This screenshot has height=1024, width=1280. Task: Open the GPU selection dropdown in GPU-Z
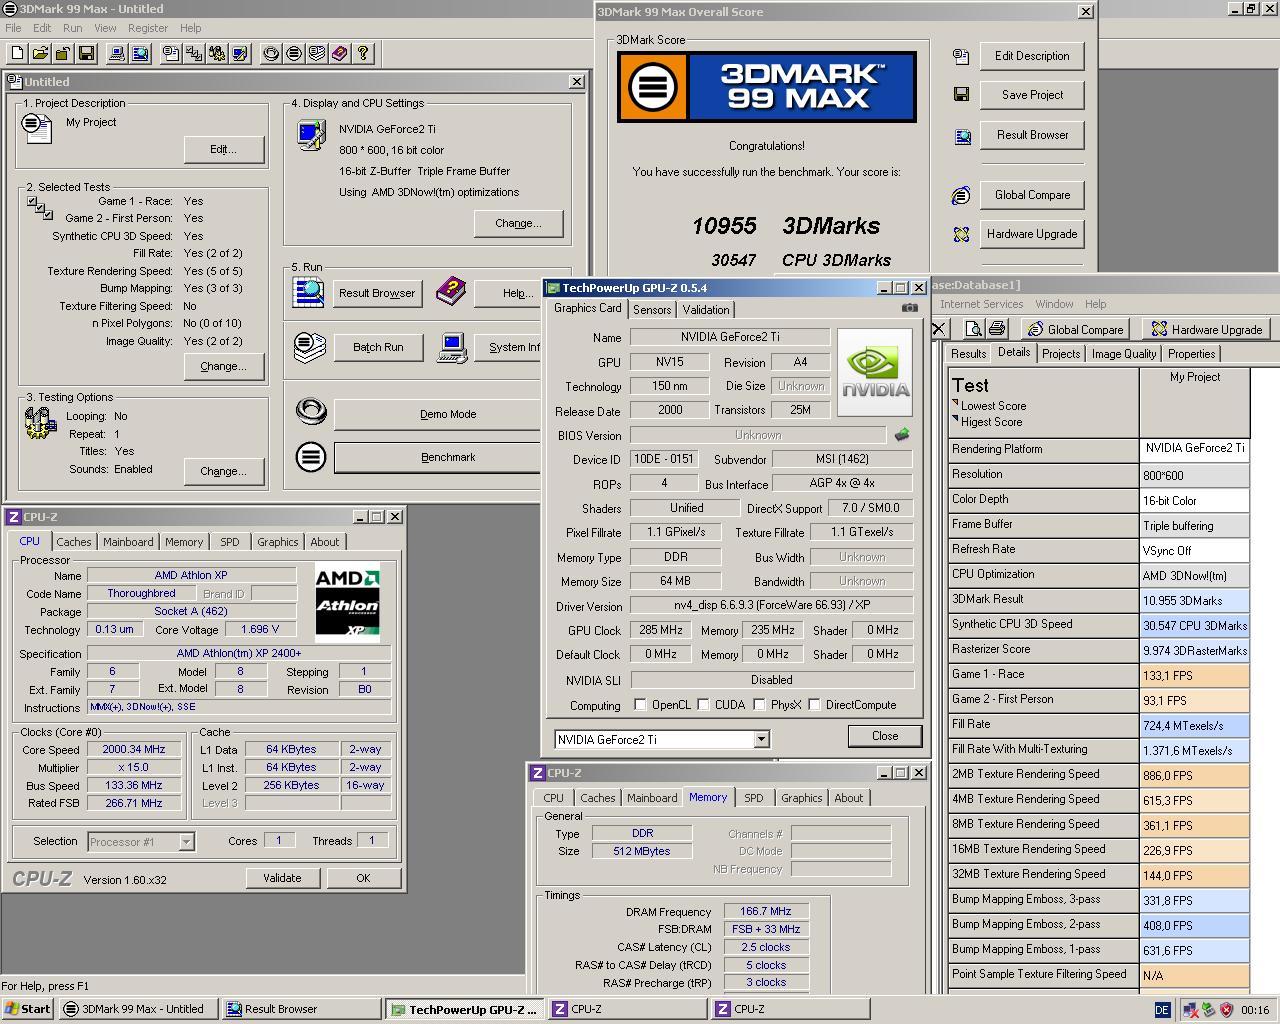point(761,739)
